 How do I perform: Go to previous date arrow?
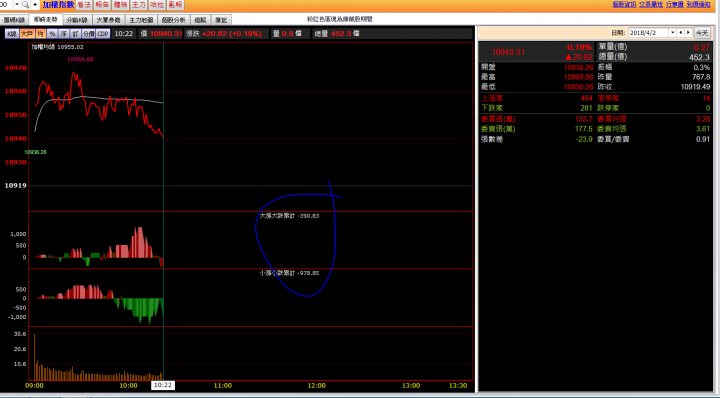pyautogui.click(x=681, y=33)
